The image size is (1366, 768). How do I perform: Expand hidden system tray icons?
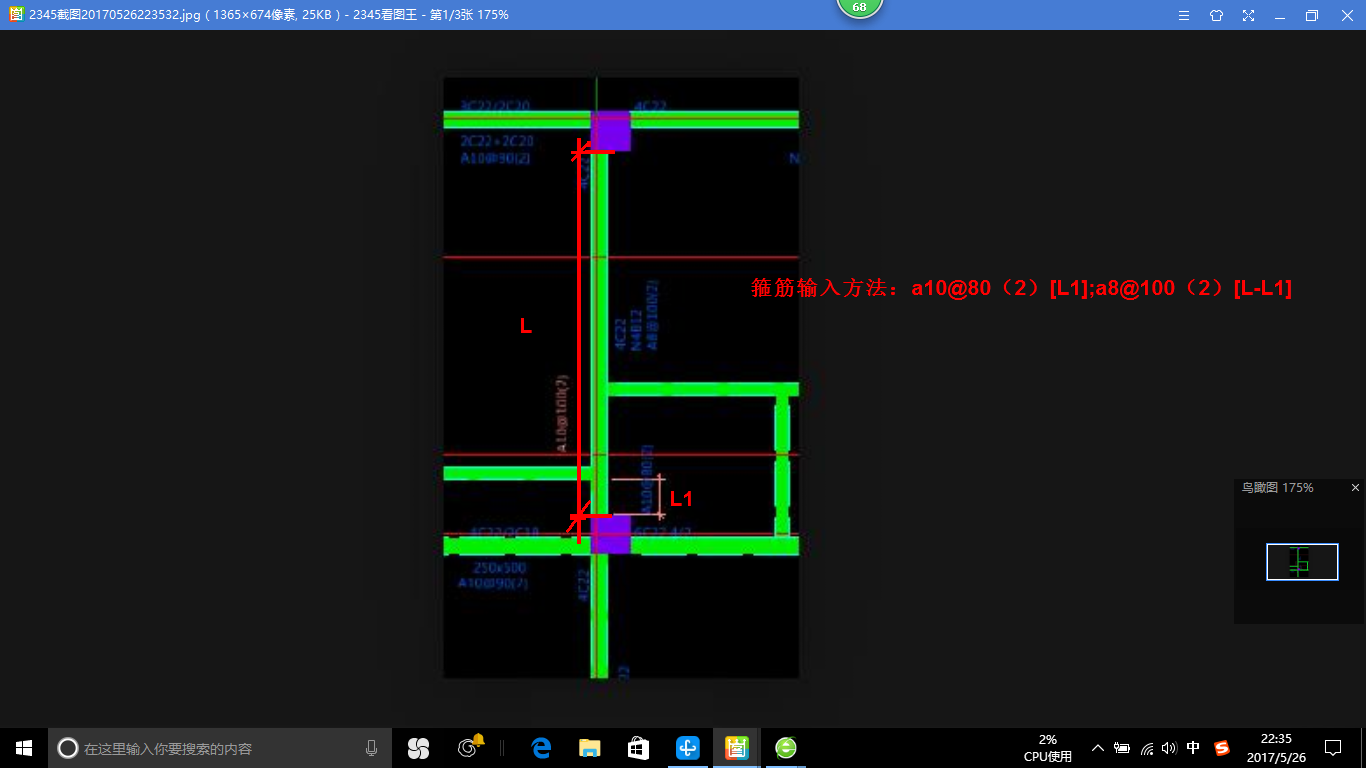click(x=1097, y=748)
